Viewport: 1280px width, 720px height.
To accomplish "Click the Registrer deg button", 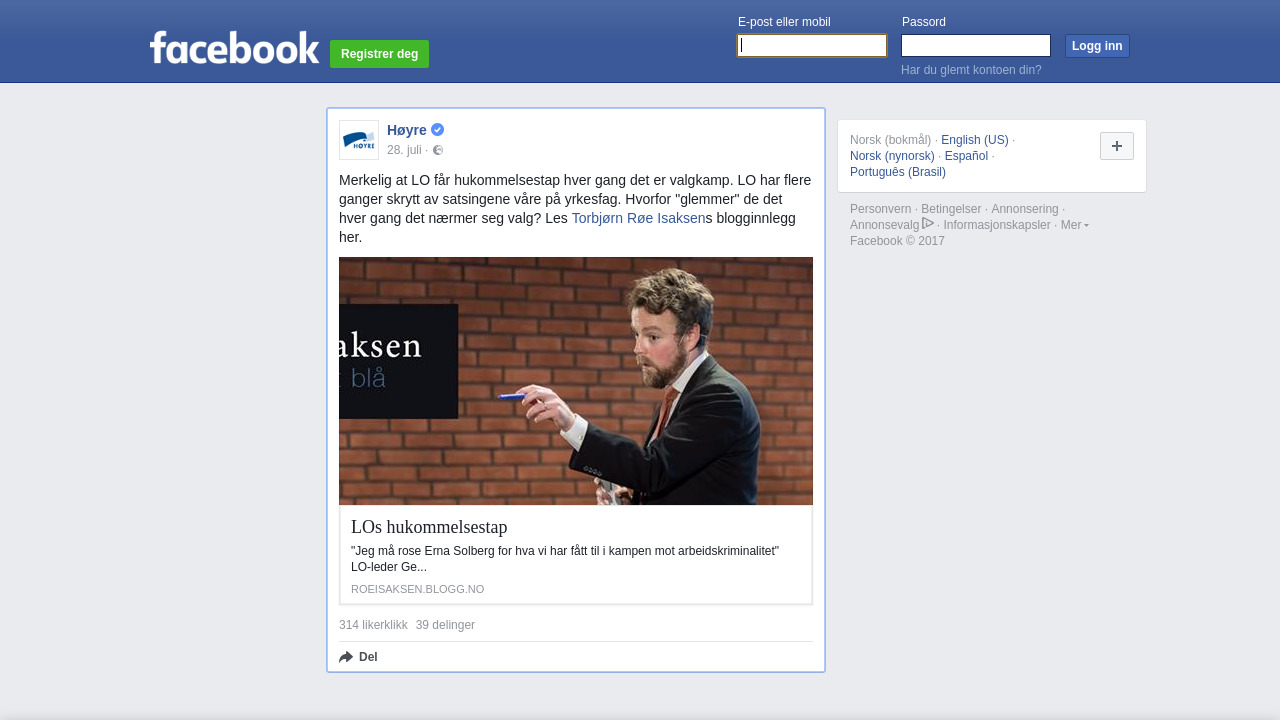I will pos(379,54).
